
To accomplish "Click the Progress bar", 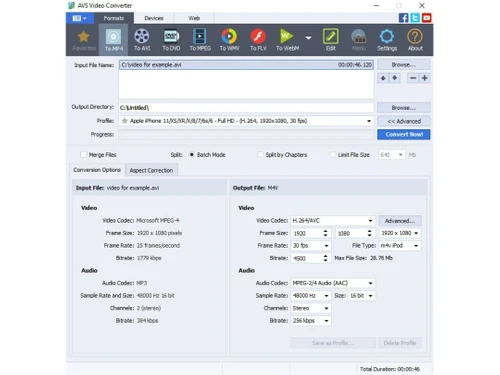I will 246,134.
